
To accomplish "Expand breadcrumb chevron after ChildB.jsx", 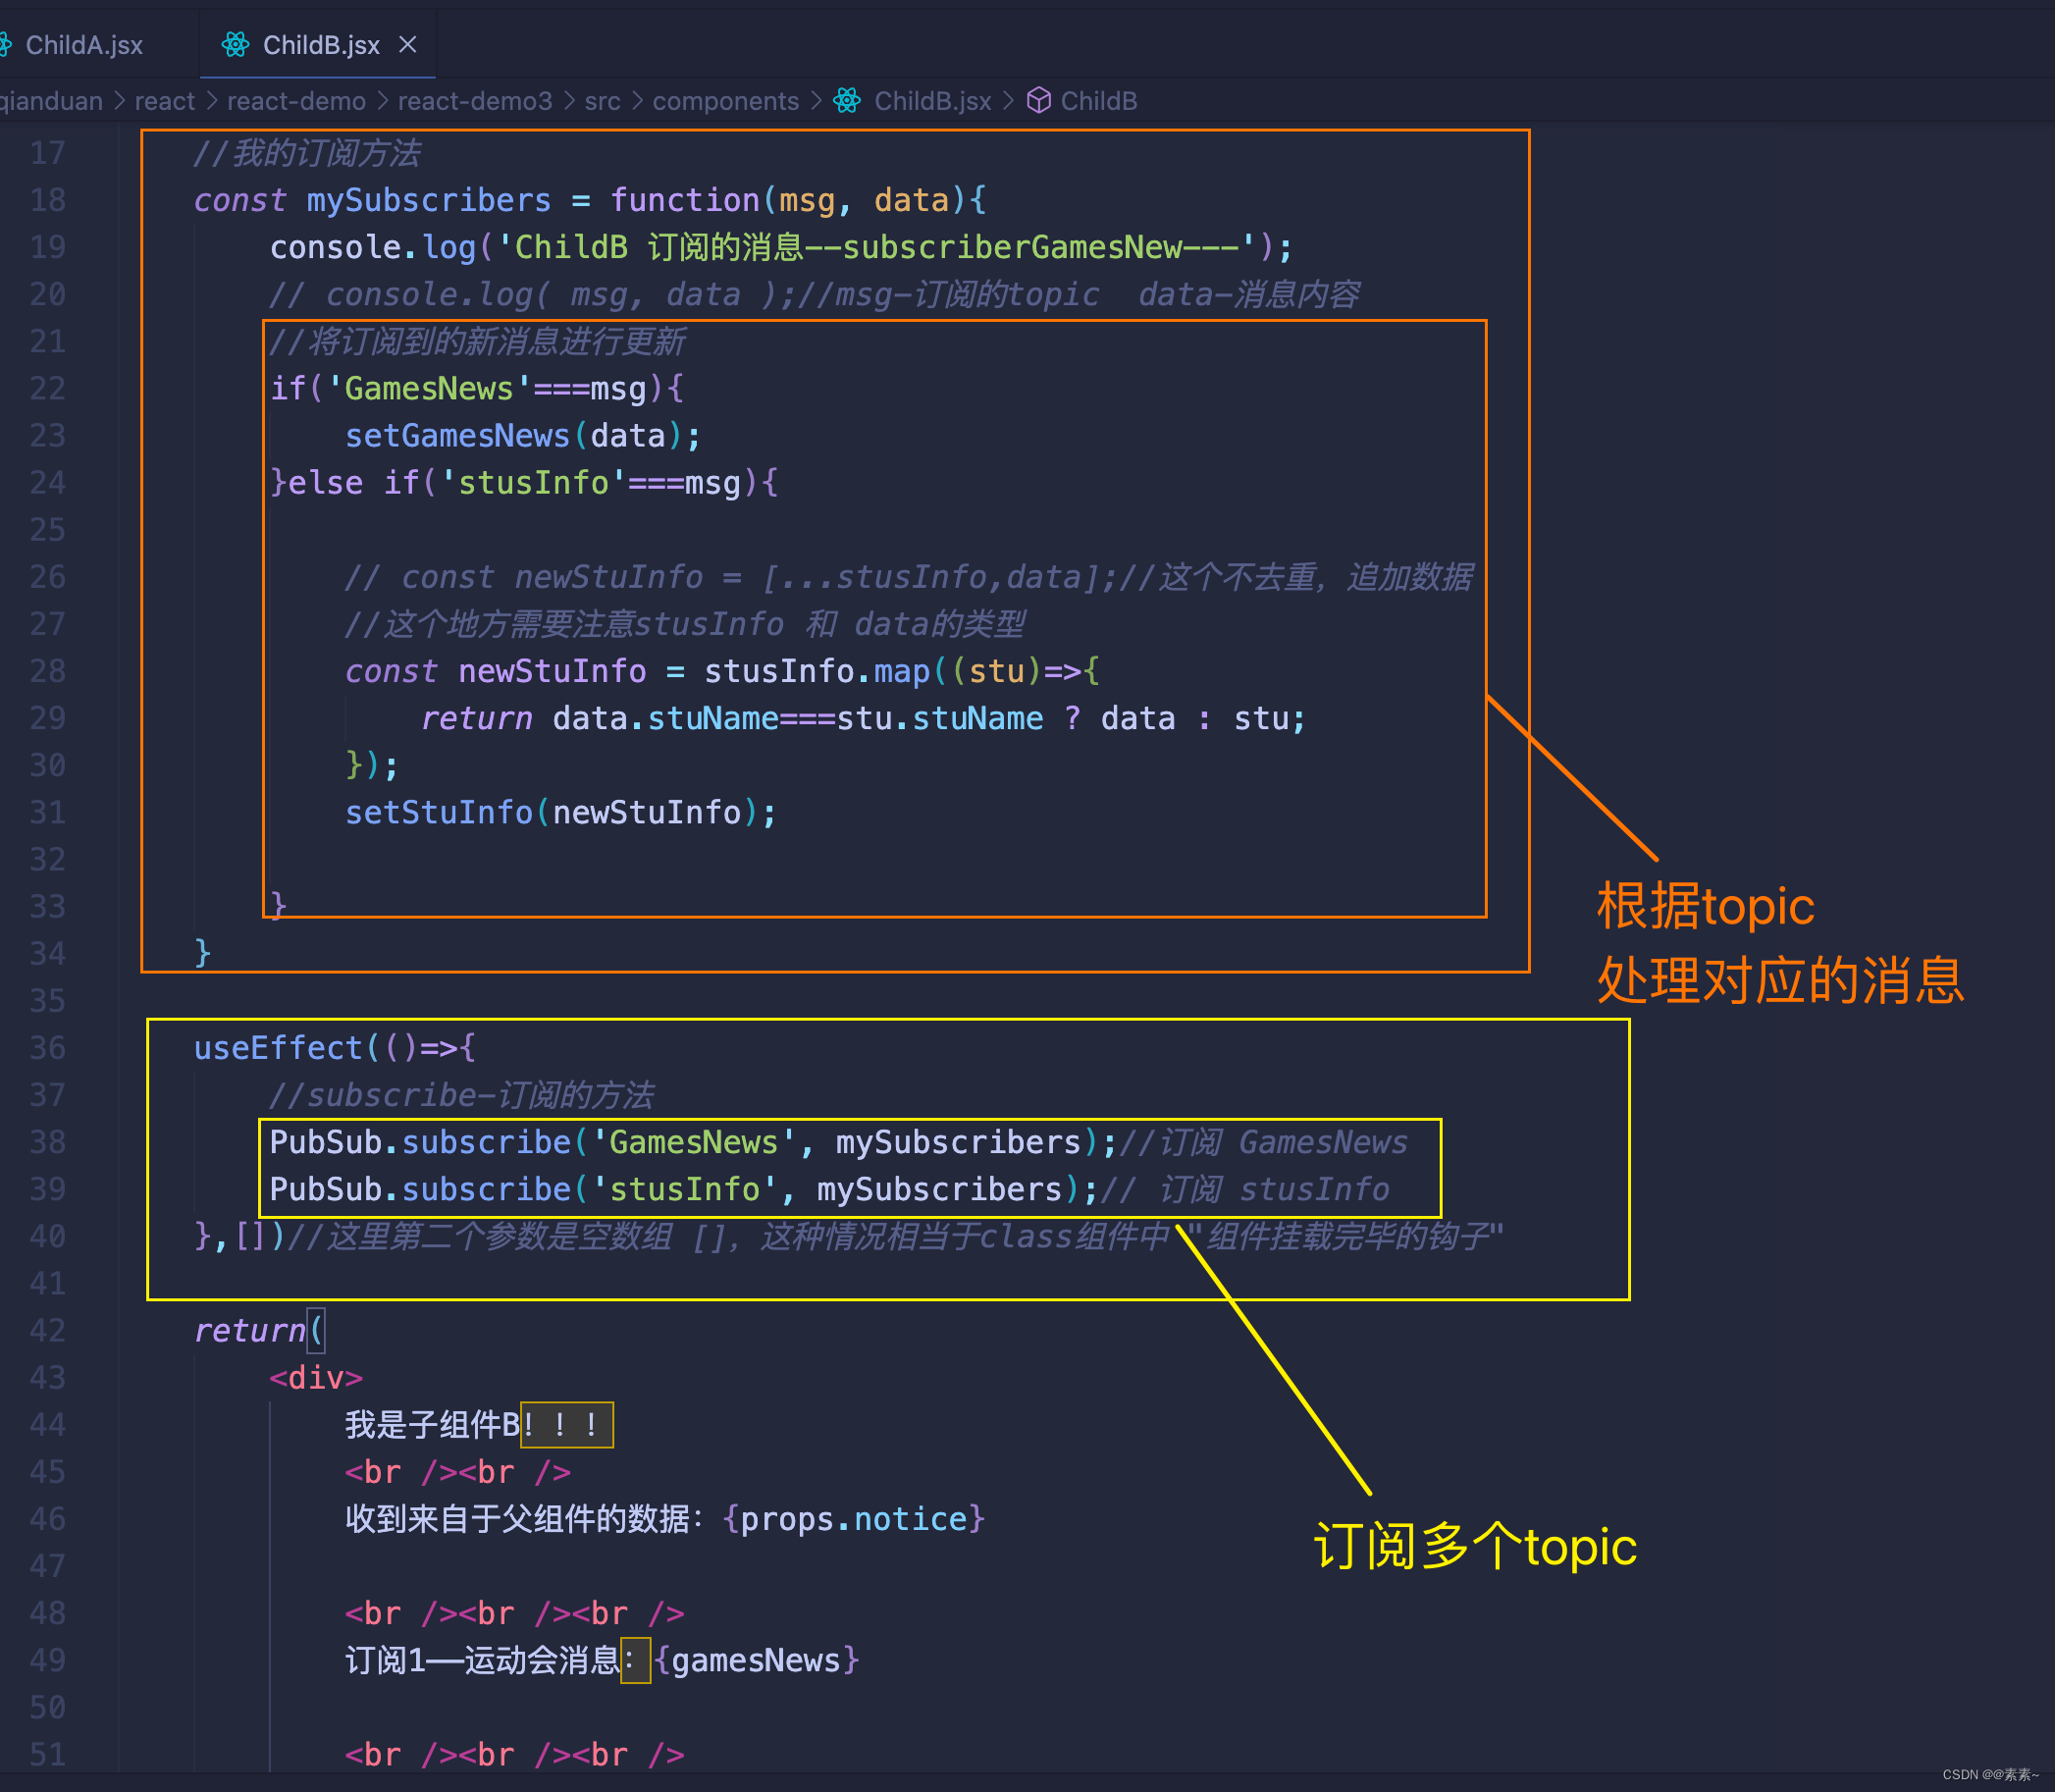I will tap(1008, 101).
